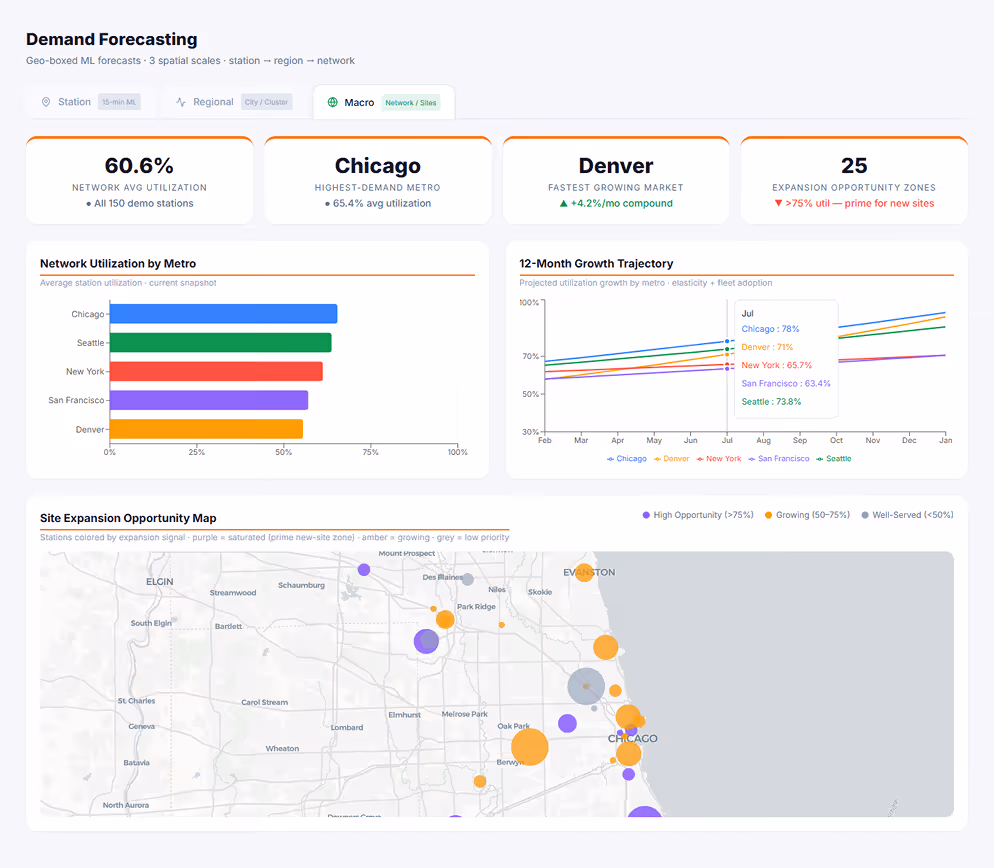Click the Network / Sites badge
The image size is (994, 868).
(x=411, y=103)
